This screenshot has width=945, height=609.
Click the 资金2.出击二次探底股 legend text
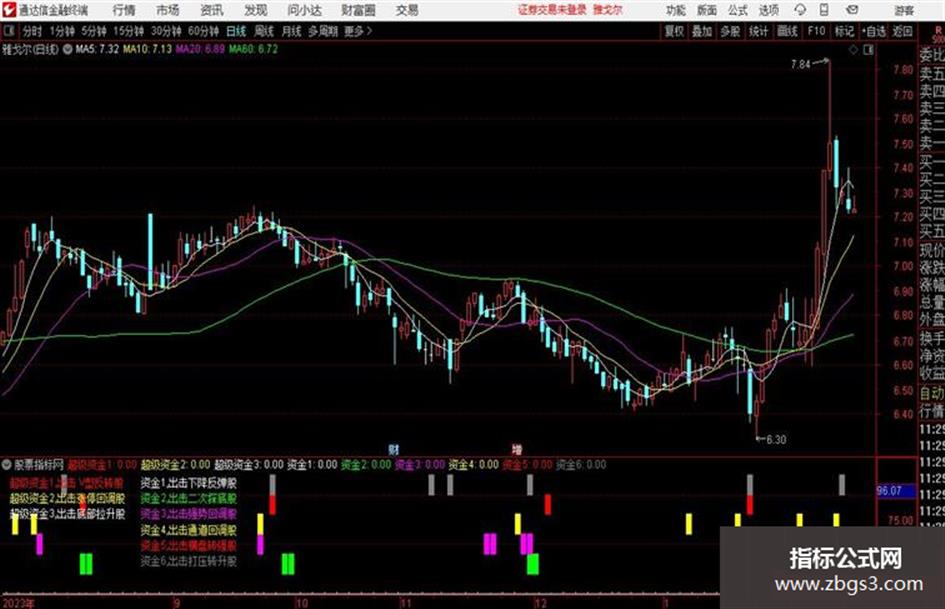(189, 499)
